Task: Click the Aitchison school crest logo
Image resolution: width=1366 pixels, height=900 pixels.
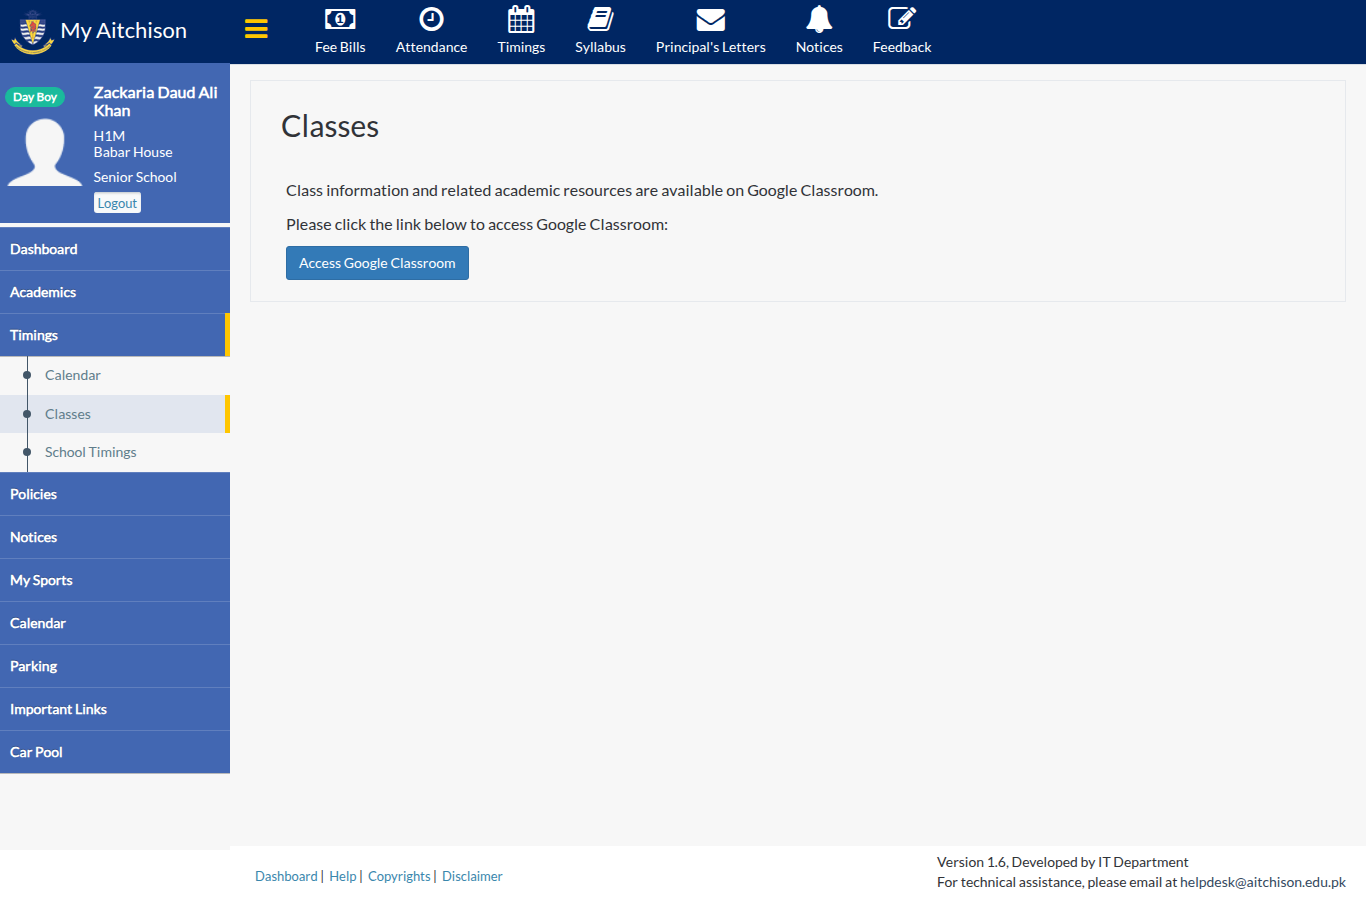Action: 32,31
